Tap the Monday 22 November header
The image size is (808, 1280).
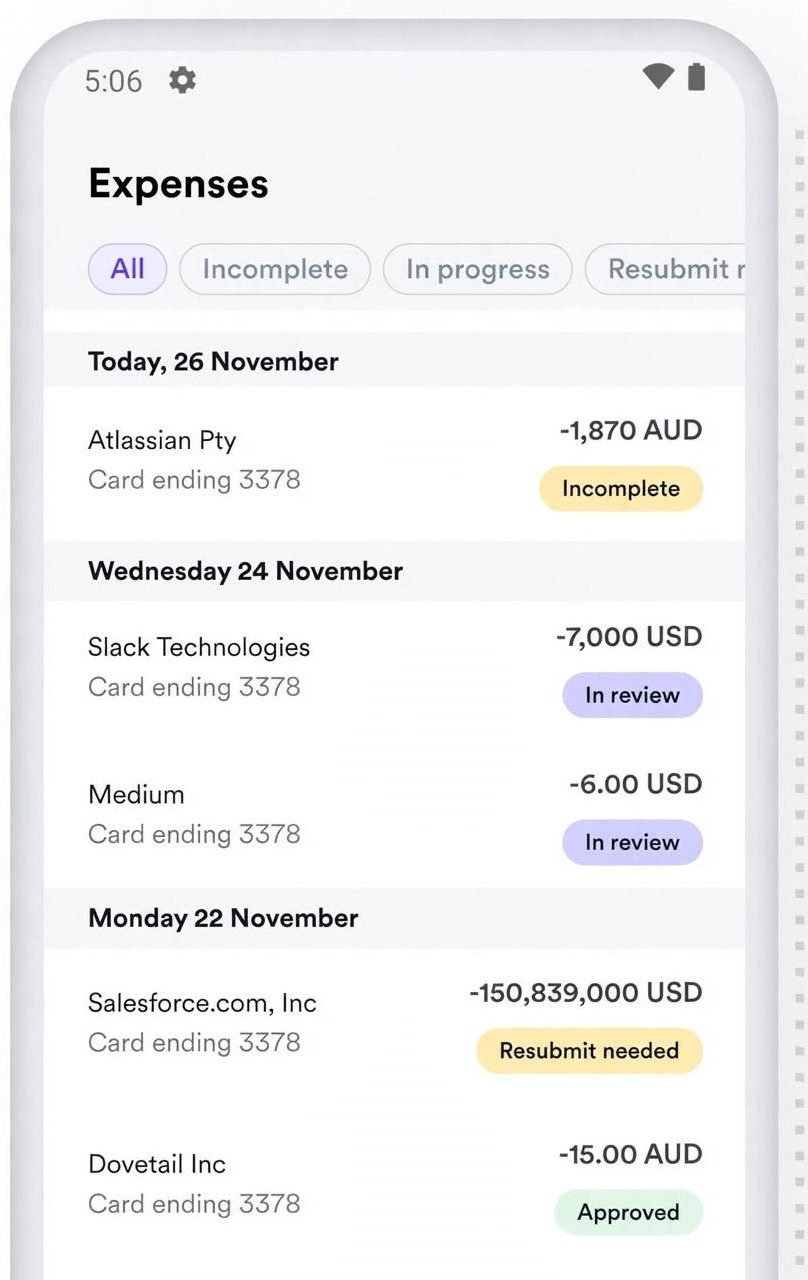click(x=223, y=918)
